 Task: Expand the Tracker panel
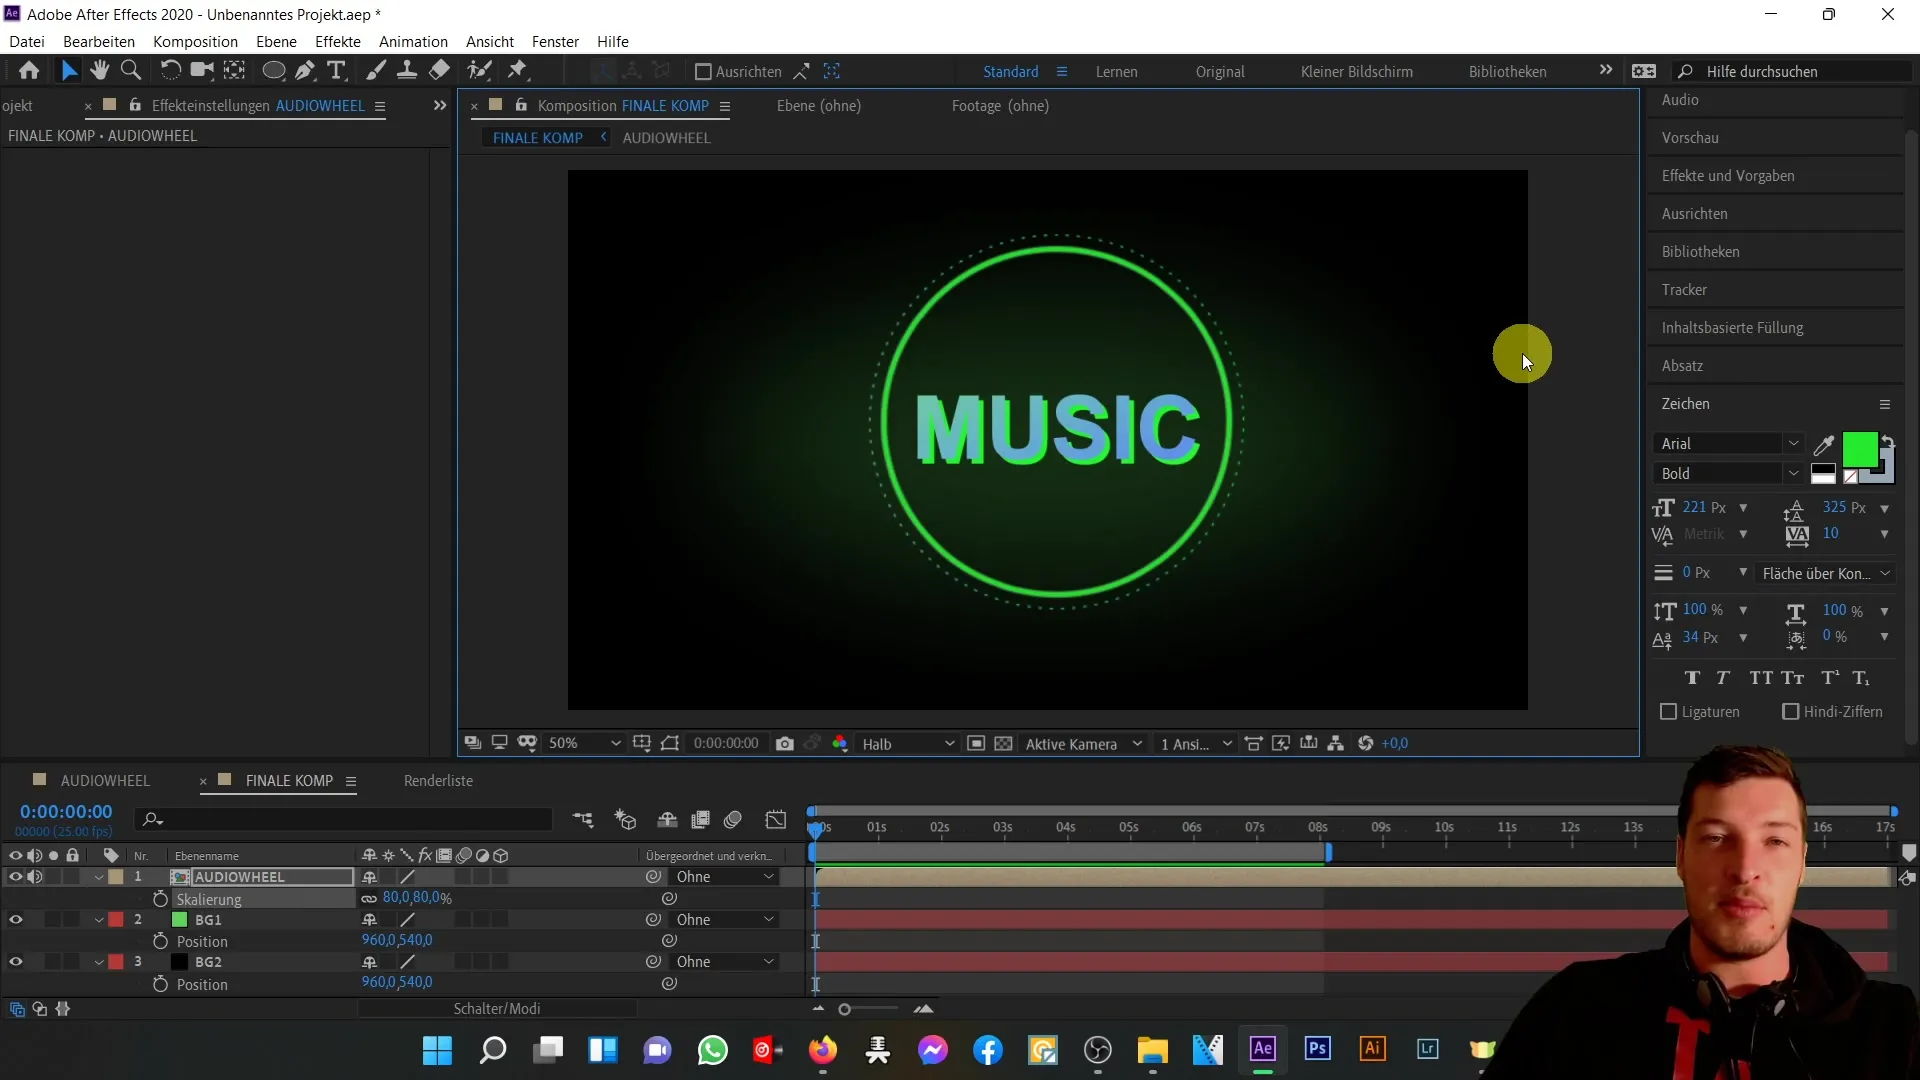1684,290
